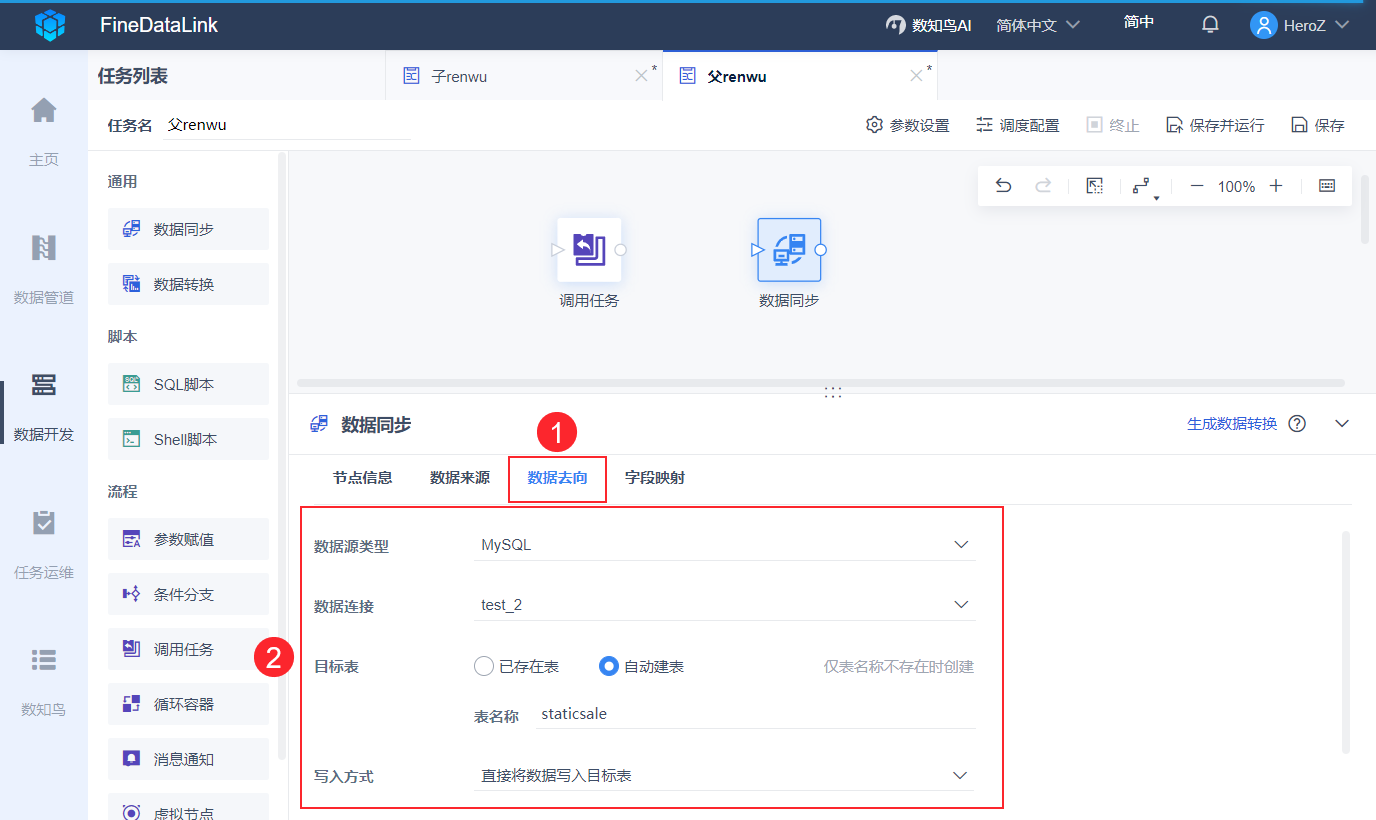1376x820 pixels.
Task: Open the 数据源类型 MySQL dropdown
Action: pyautogui.click(x=724, y=545)
